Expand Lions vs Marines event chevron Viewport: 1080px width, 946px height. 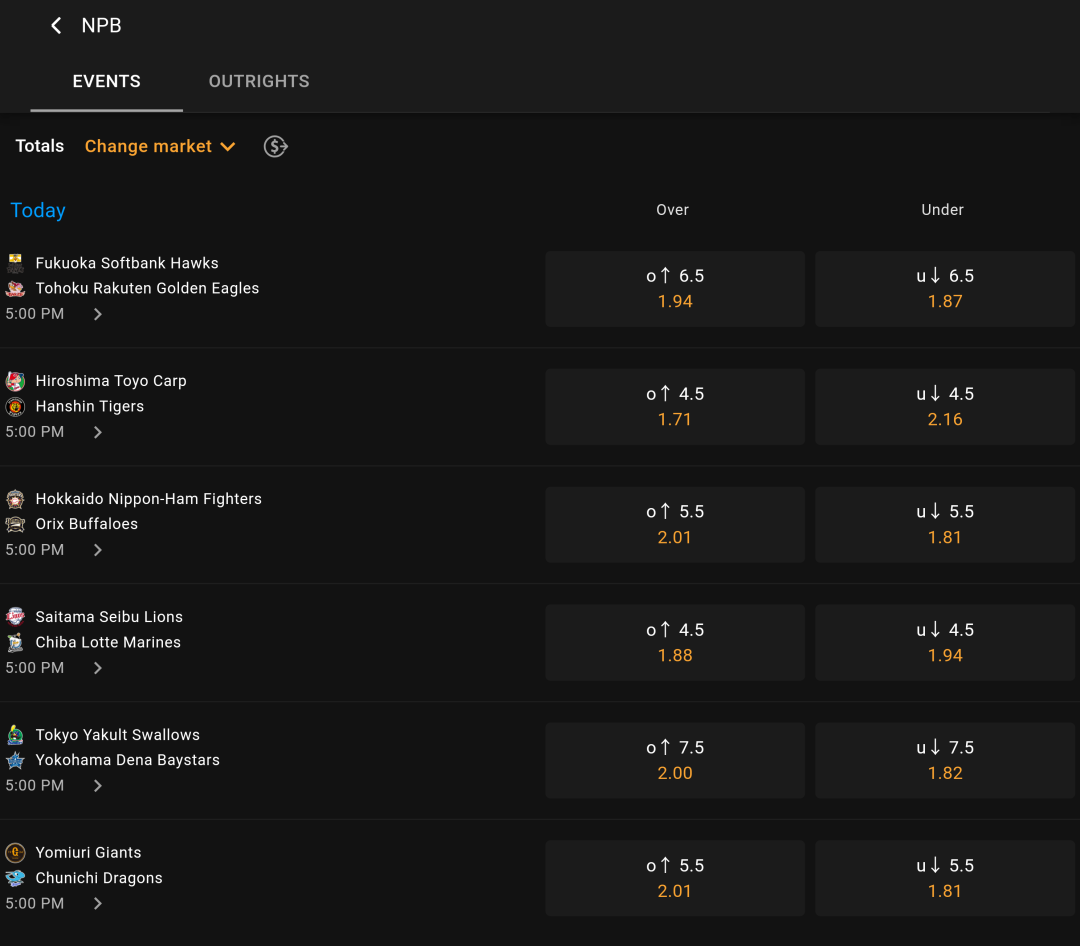pyautogui.click(x=98, y=668)
